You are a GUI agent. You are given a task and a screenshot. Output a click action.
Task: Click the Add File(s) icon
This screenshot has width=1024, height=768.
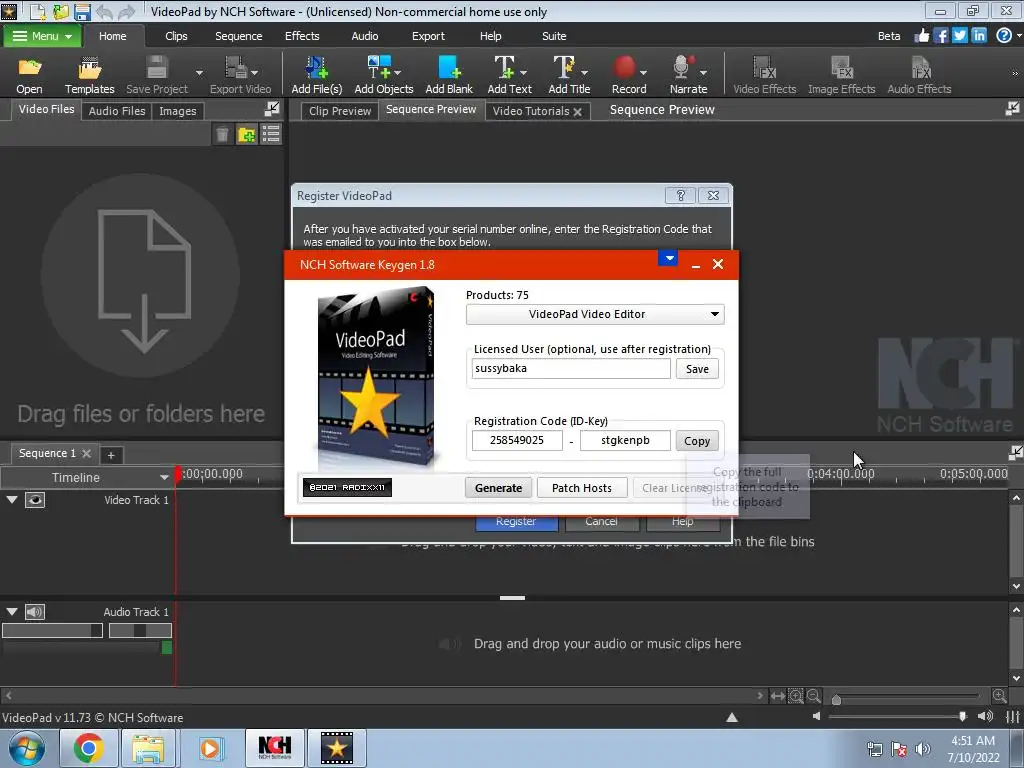click(x=317, y=67)
